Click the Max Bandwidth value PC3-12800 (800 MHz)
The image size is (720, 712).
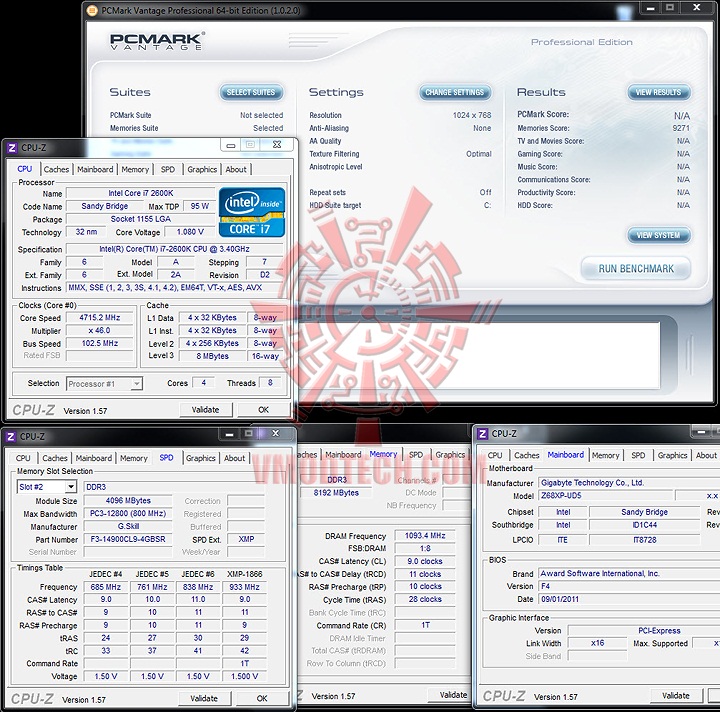tap(128, 513)
